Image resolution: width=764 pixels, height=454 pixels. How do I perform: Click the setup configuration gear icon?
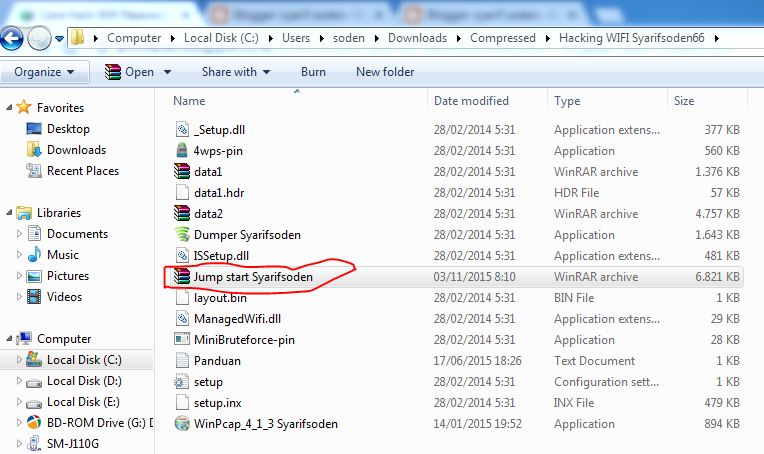[x=182, y=381]
